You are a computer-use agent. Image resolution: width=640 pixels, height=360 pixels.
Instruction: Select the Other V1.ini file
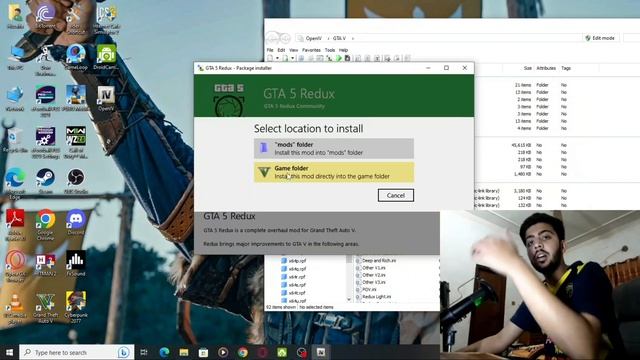pyautogui.click(x=370, y=268)
